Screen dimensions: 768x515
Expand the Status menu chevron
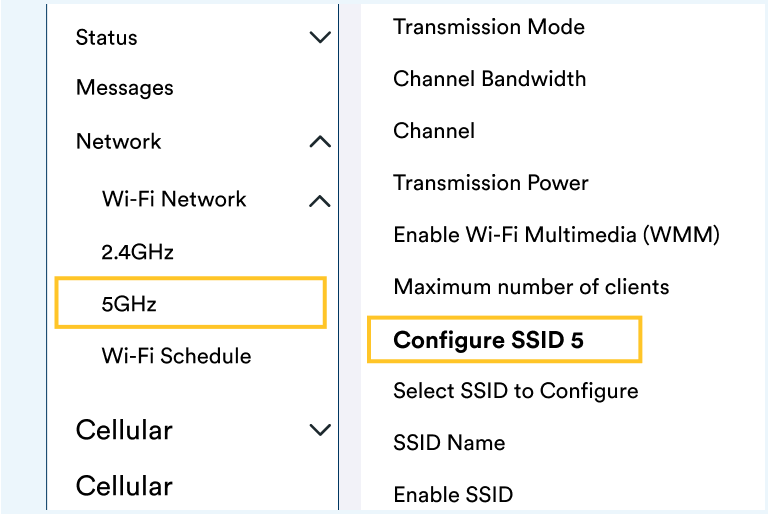[320, 37]
